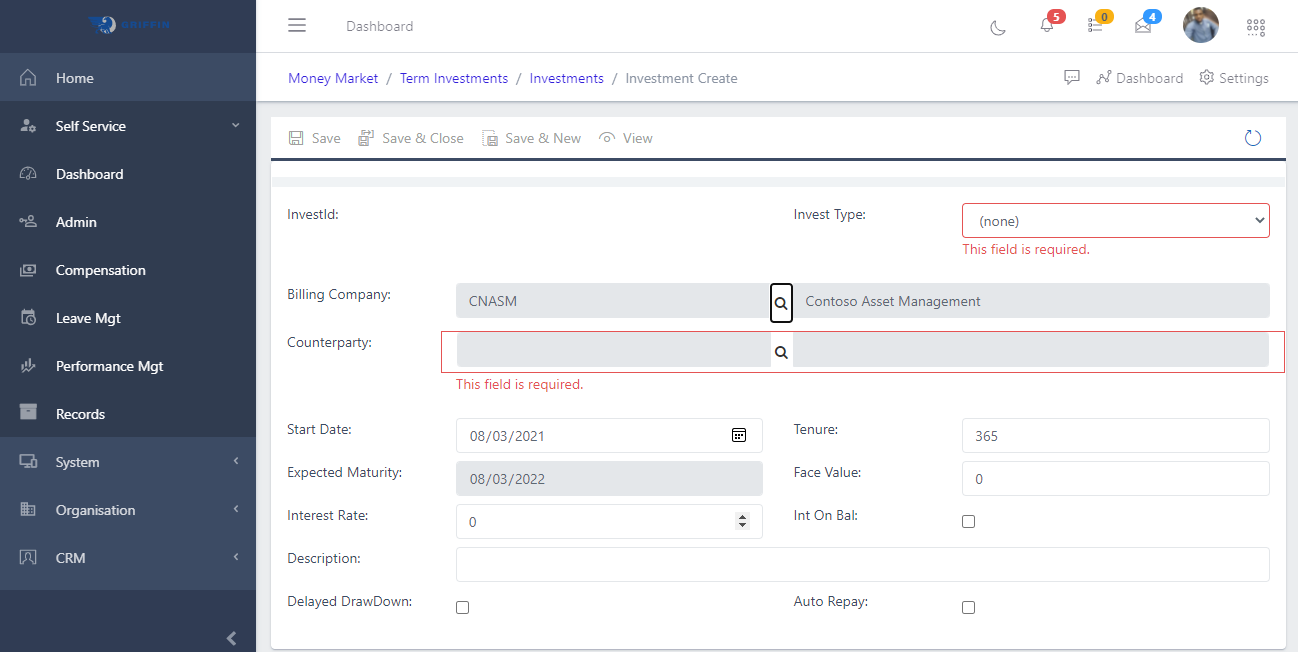Click the refresh icon above the form

click(1252, 137)
